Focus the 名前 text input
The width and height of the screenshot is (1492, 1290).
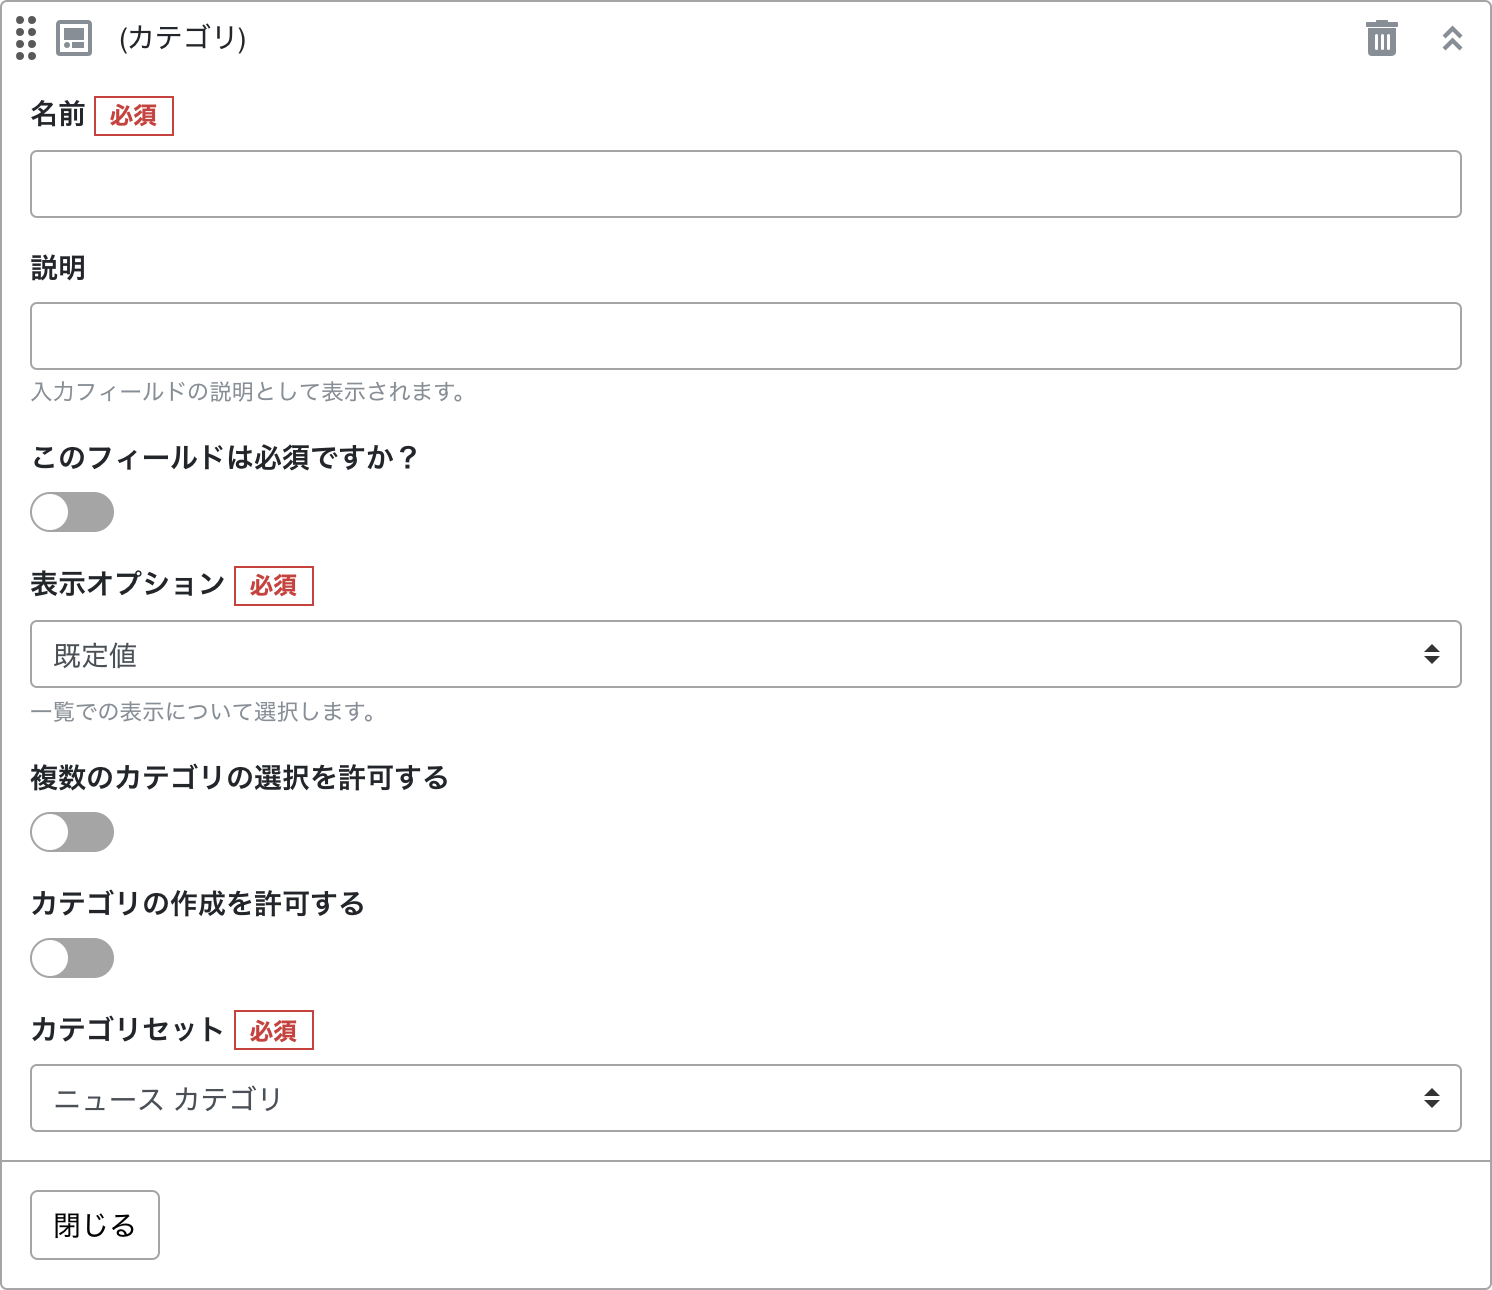pyautogui.click(x=745, y=184)
